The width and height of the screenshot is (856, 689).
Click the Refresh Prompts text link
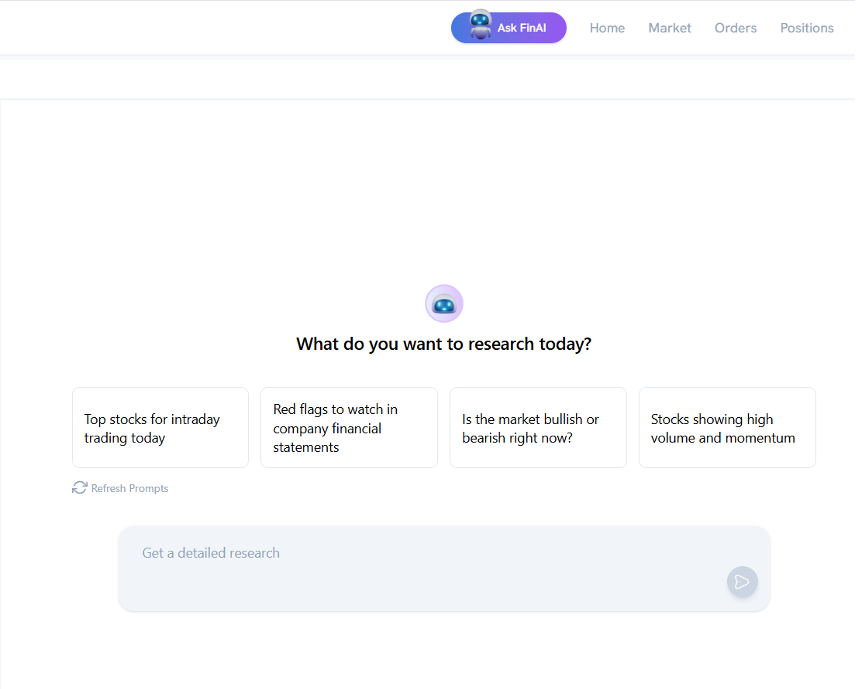[x=129, y=488]
